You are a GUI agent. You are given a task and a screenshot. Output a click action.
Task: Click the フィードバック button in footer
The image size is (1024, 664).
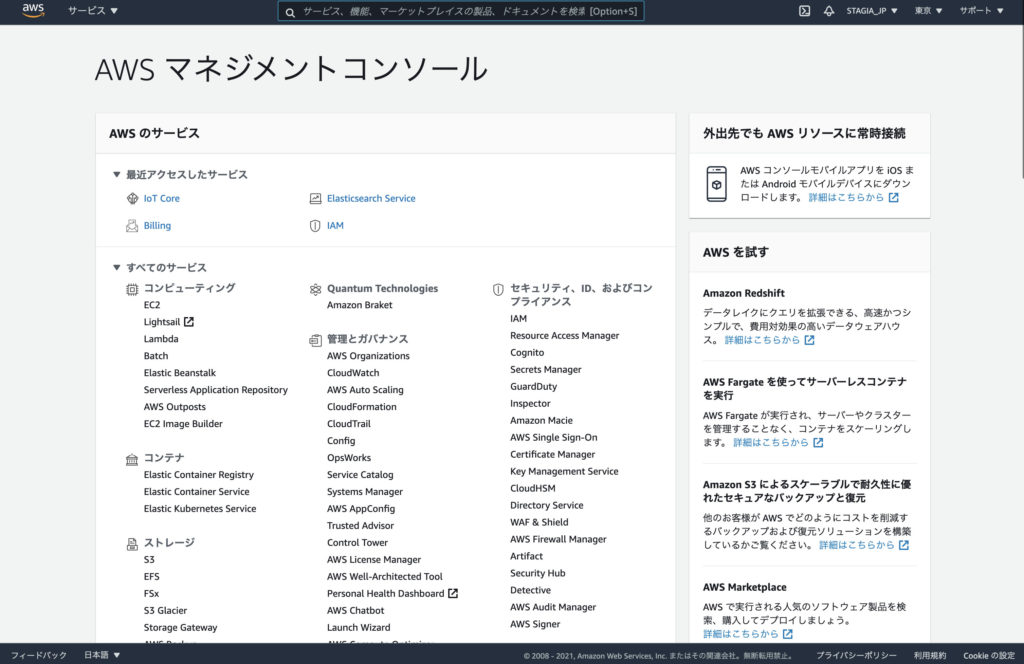point(38,655)
